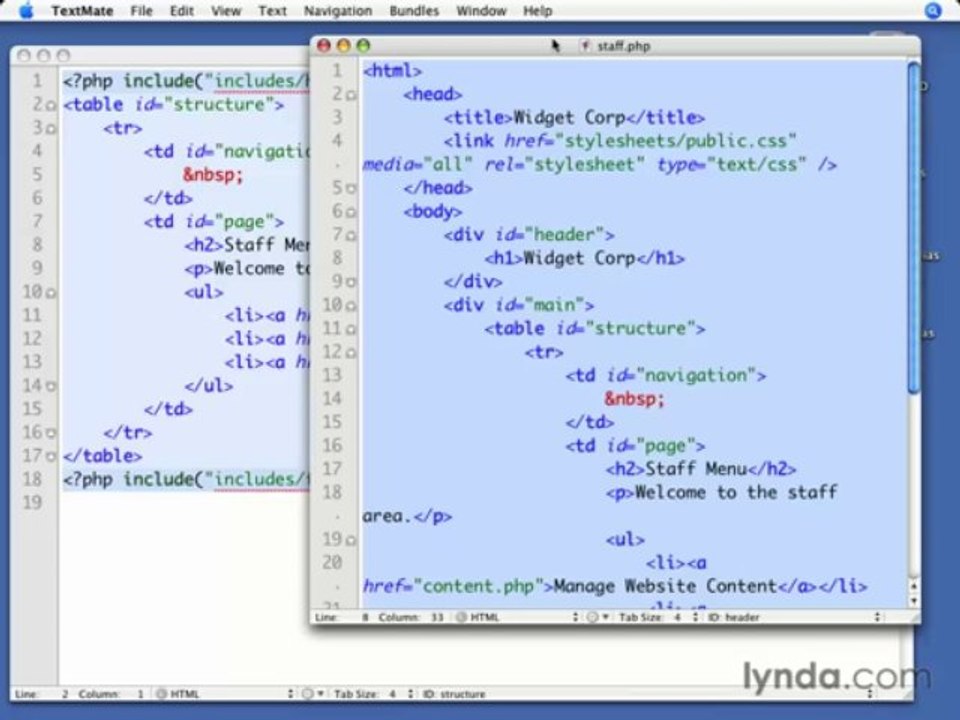The image size is (960, 720).
Task: Click the php include on line 18 of back window
Action: click(x=186, y=479)
